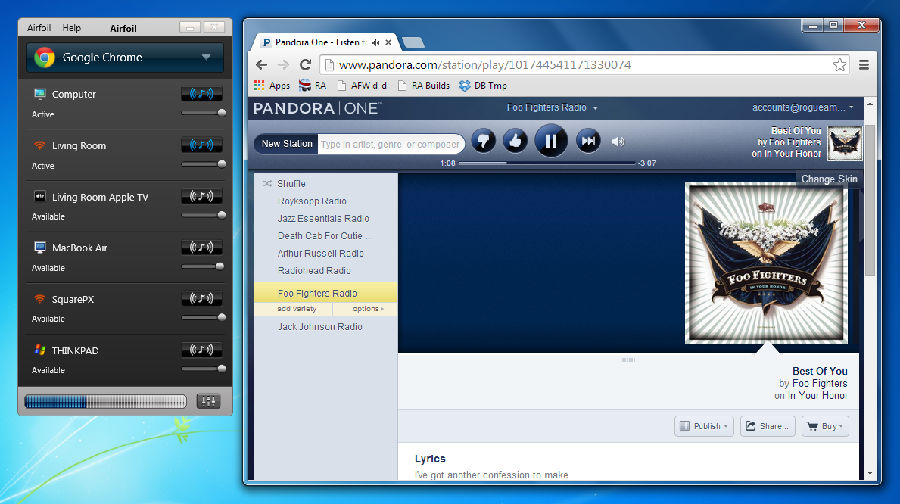Open the Foo Fighters Radio station dropdown
The width and height of the screenshot is (900, 504).
[552, 107]
